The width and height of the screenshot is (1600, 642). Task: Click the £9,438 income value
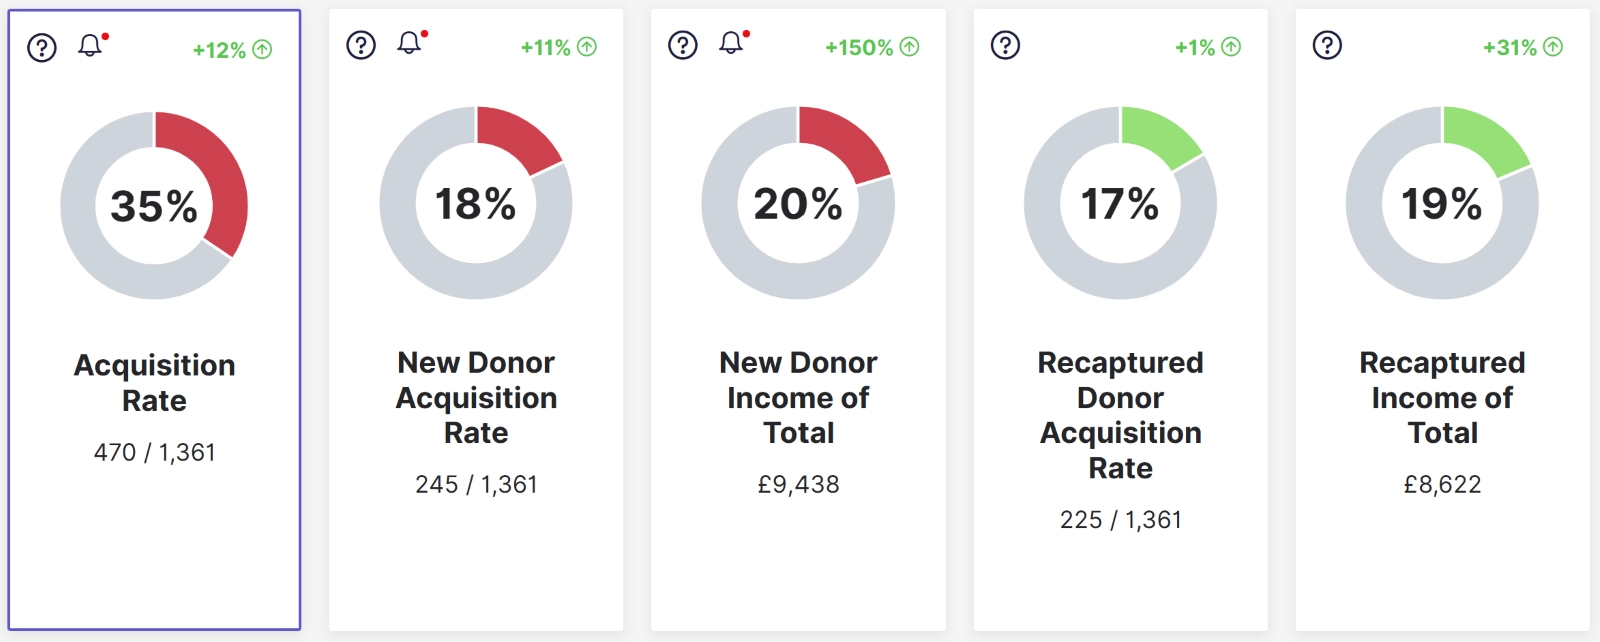point(798,485)
